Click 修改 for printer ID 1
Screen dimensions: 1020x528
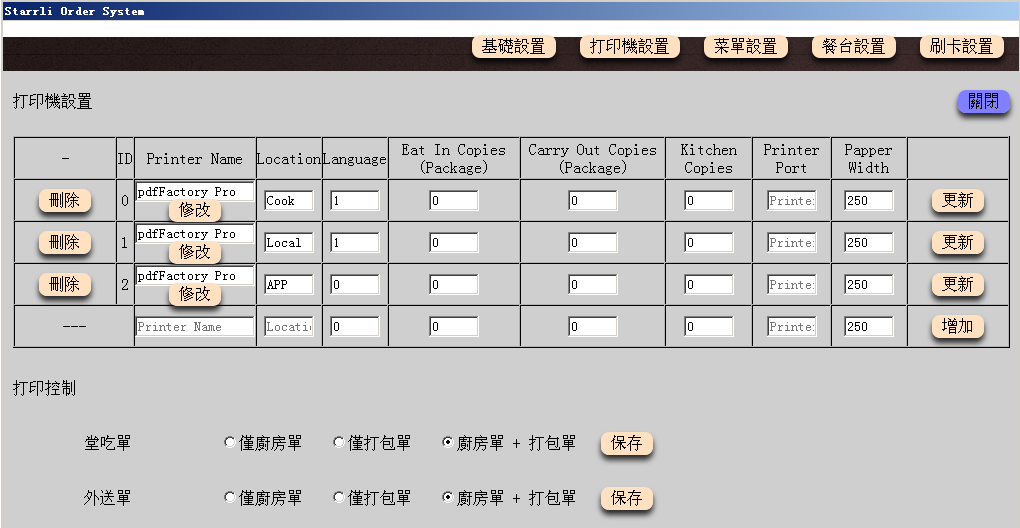pyautogui.click(x=194, y=252)
